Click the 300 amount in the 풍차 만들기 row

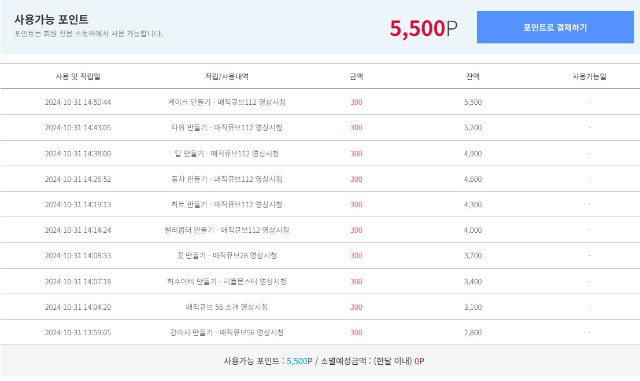coord(356,179)
